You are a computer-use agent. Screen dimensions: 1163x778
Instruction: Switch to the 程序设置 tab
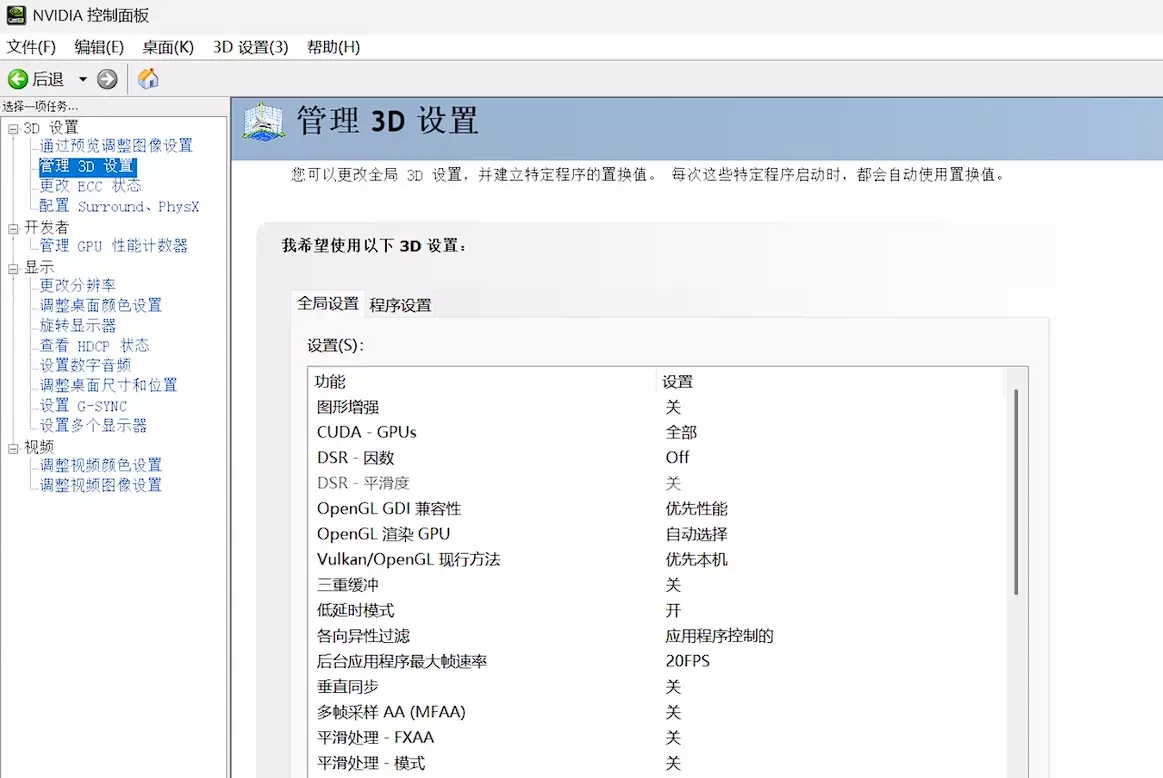pos(401,305)
